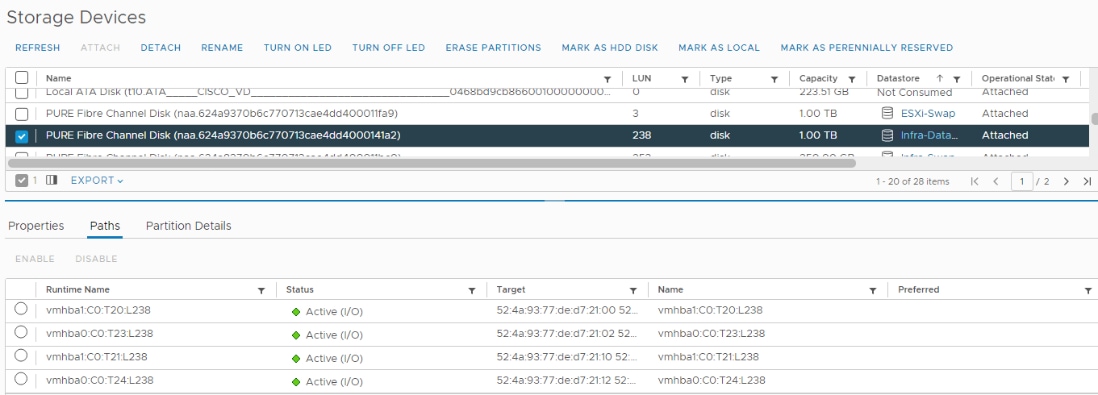Screen dimensions: 1098x395
Task: Click MARK AS HDD DISK
Action: click(x=610, y=48)
